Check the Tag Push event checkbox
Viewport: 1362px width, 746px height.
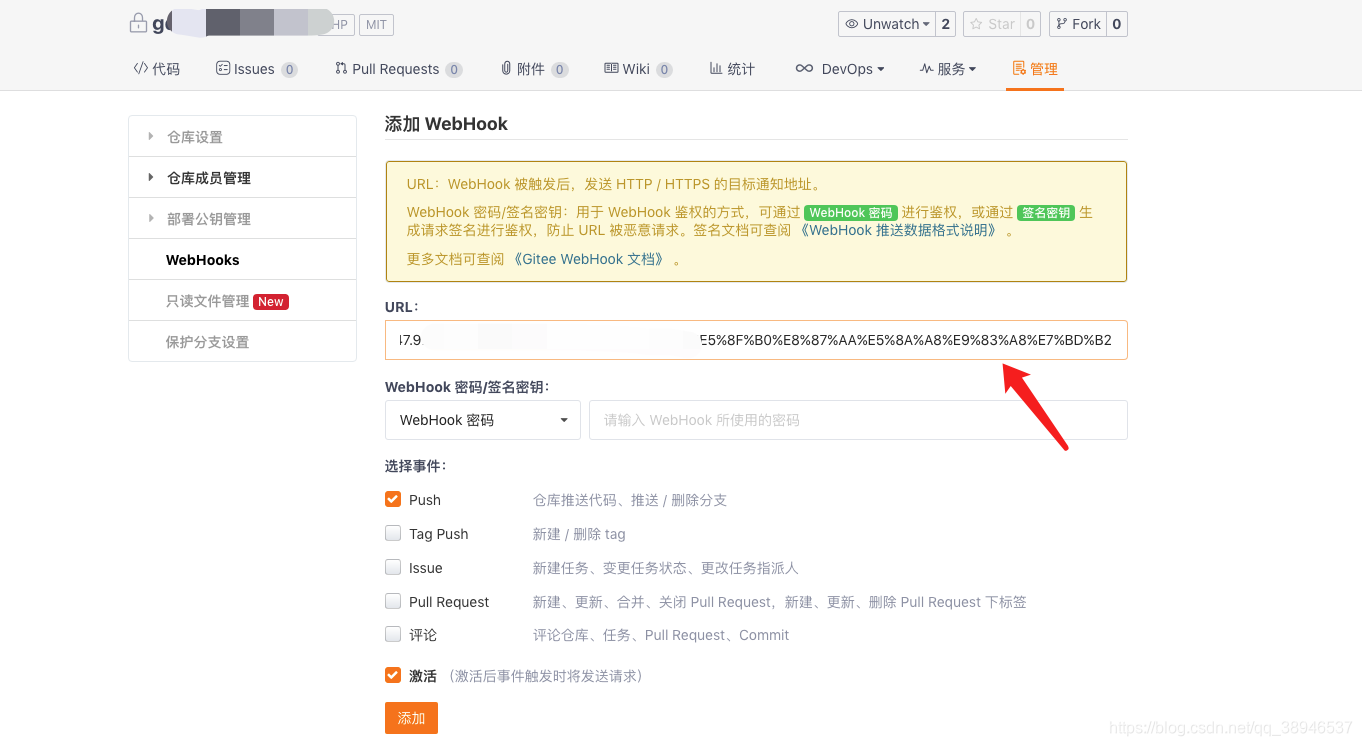(393, 533)
